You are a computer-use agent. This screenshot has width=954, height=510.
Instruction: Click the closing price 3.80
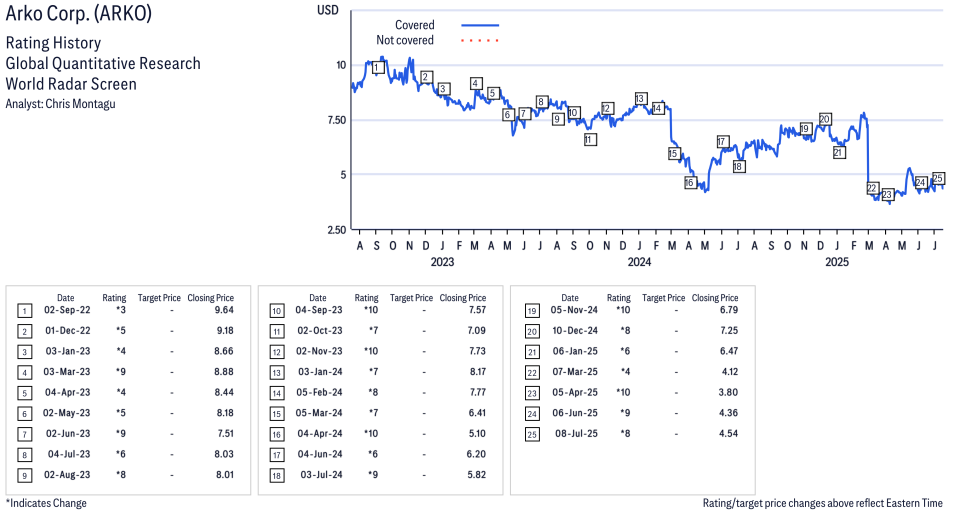[728, 392]
